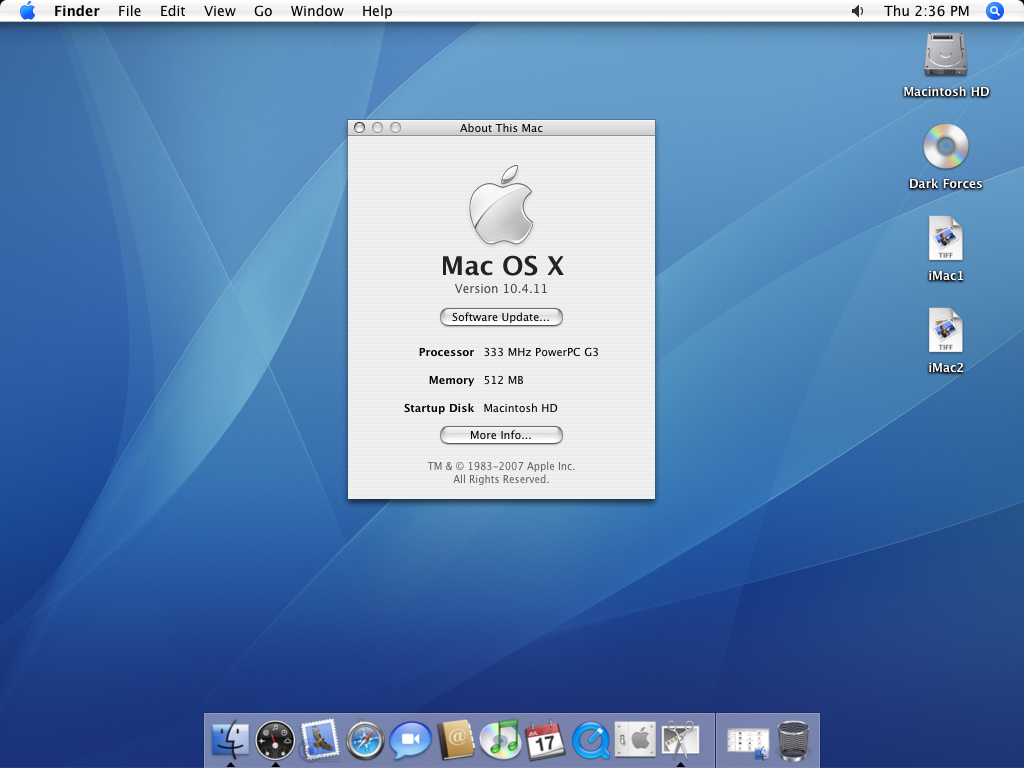Open the Apple menu
This screenshot has height=768, width=1024.
tap(27, 11)
